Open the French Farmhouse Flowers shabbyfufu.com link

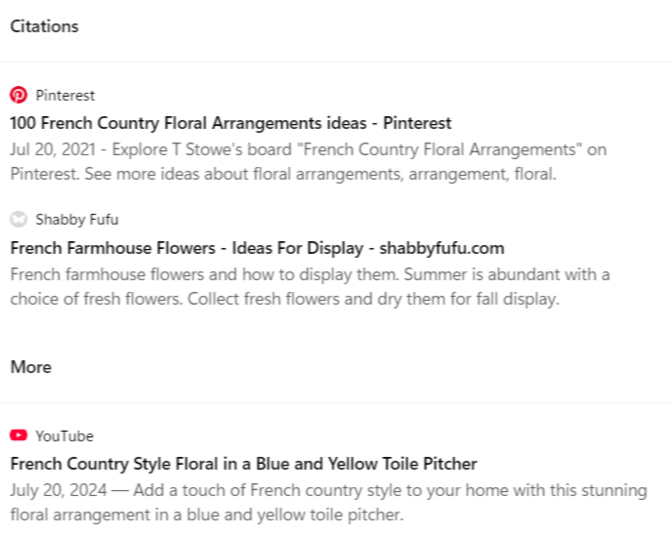coord(257,248)
